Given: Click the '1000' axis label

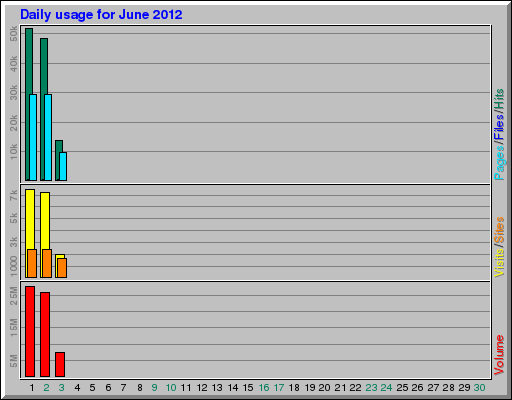Looking at the screenshot, I should pos(14,266).
